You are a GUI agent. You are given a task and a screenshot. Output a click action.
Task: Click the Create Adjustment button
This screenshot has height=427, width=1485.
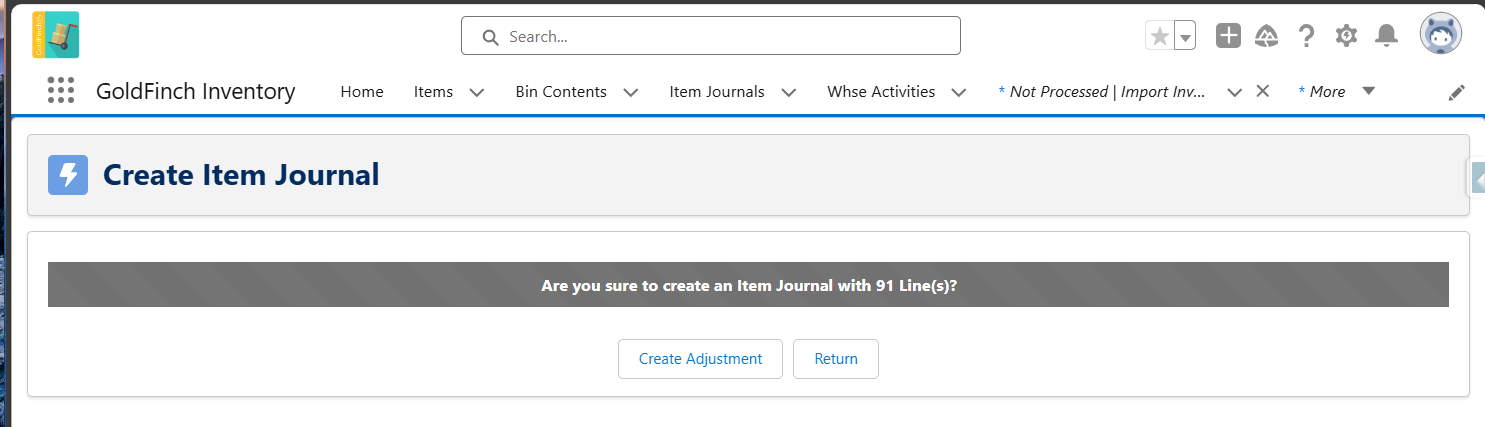click(x=700, y=359)
